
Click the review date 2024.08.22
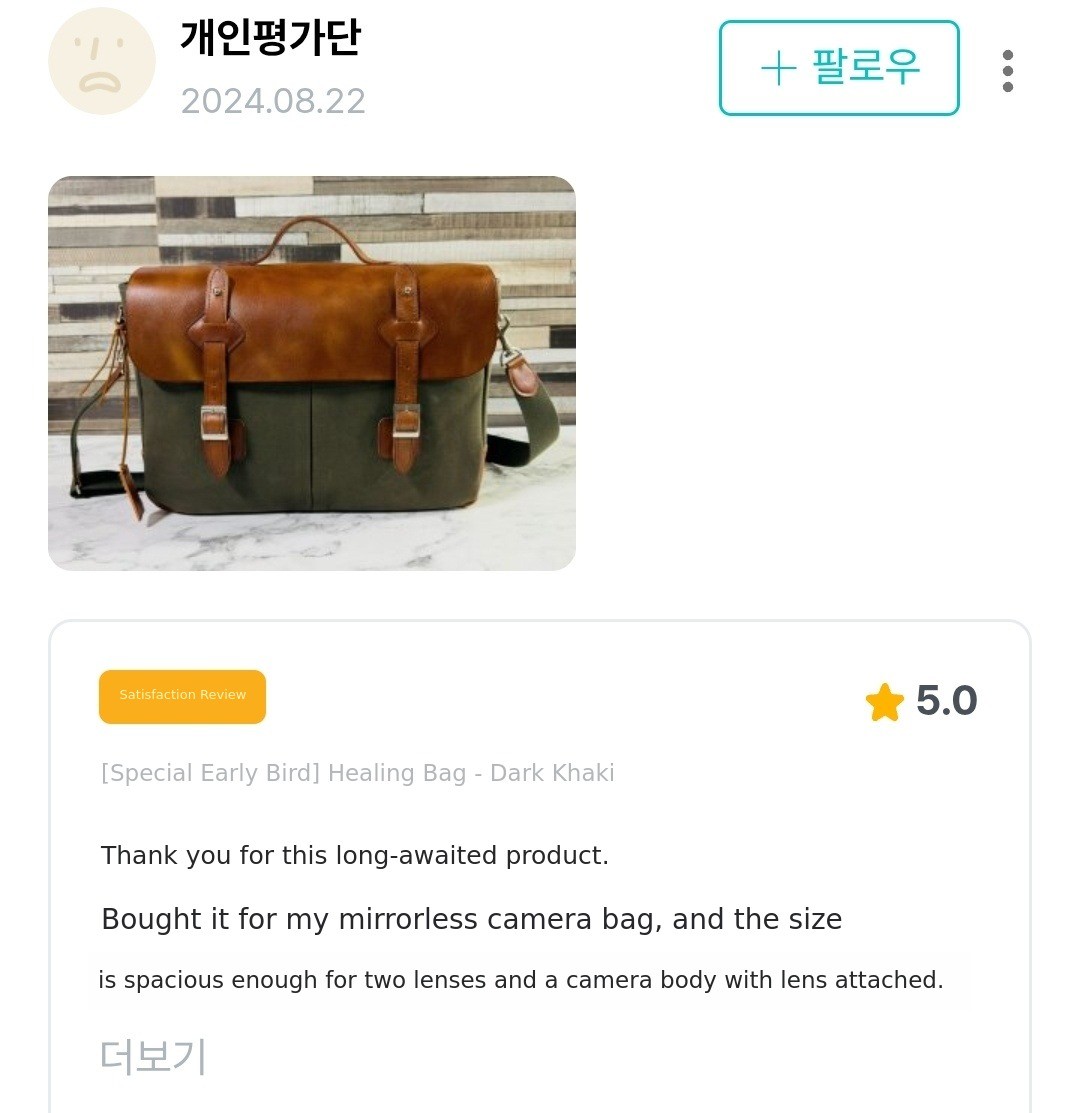tap(273, 101)
